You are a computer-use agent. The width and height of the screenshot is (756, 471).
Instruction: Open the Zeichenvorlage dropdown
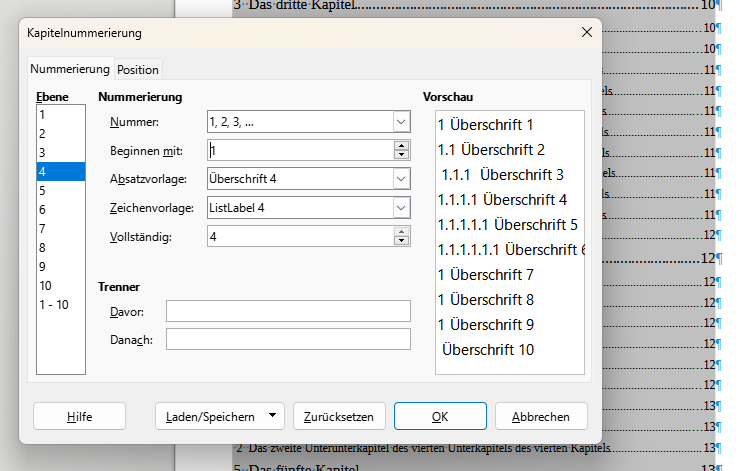tap(401, 208)
